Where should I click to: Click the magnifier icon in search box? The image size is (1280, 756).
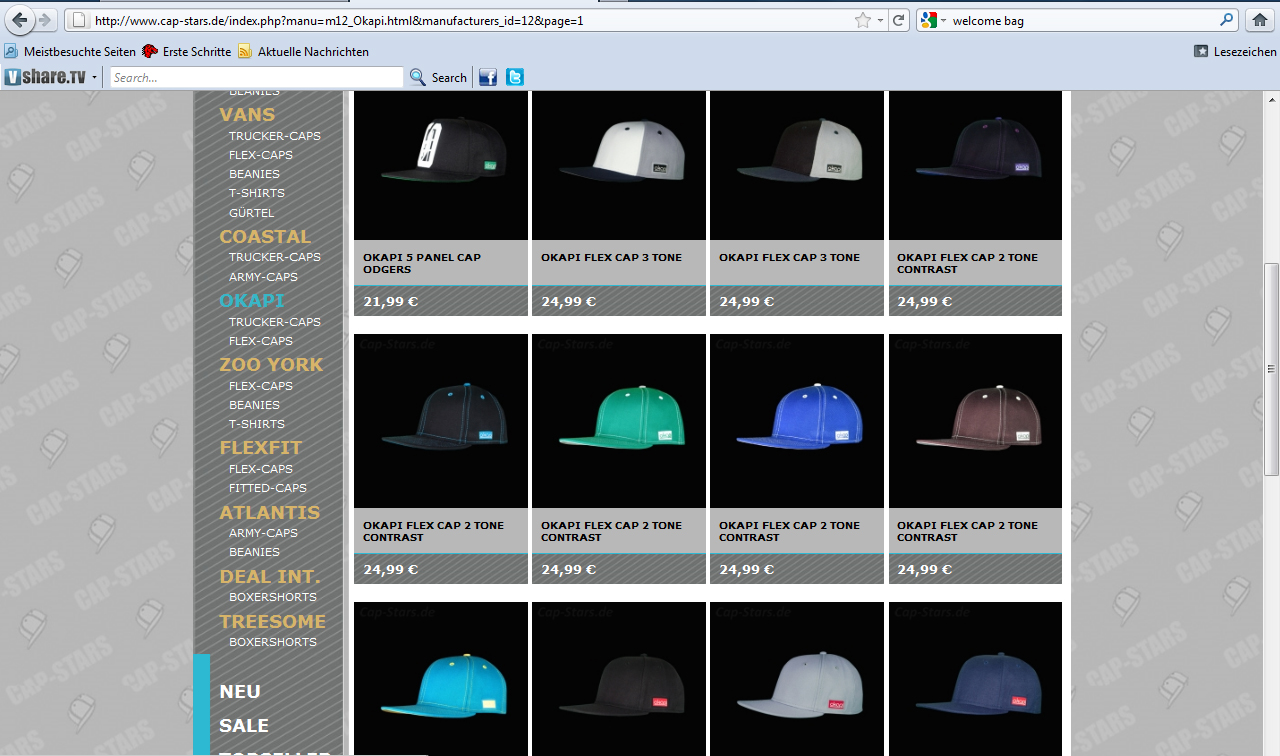click(1227, 20)
